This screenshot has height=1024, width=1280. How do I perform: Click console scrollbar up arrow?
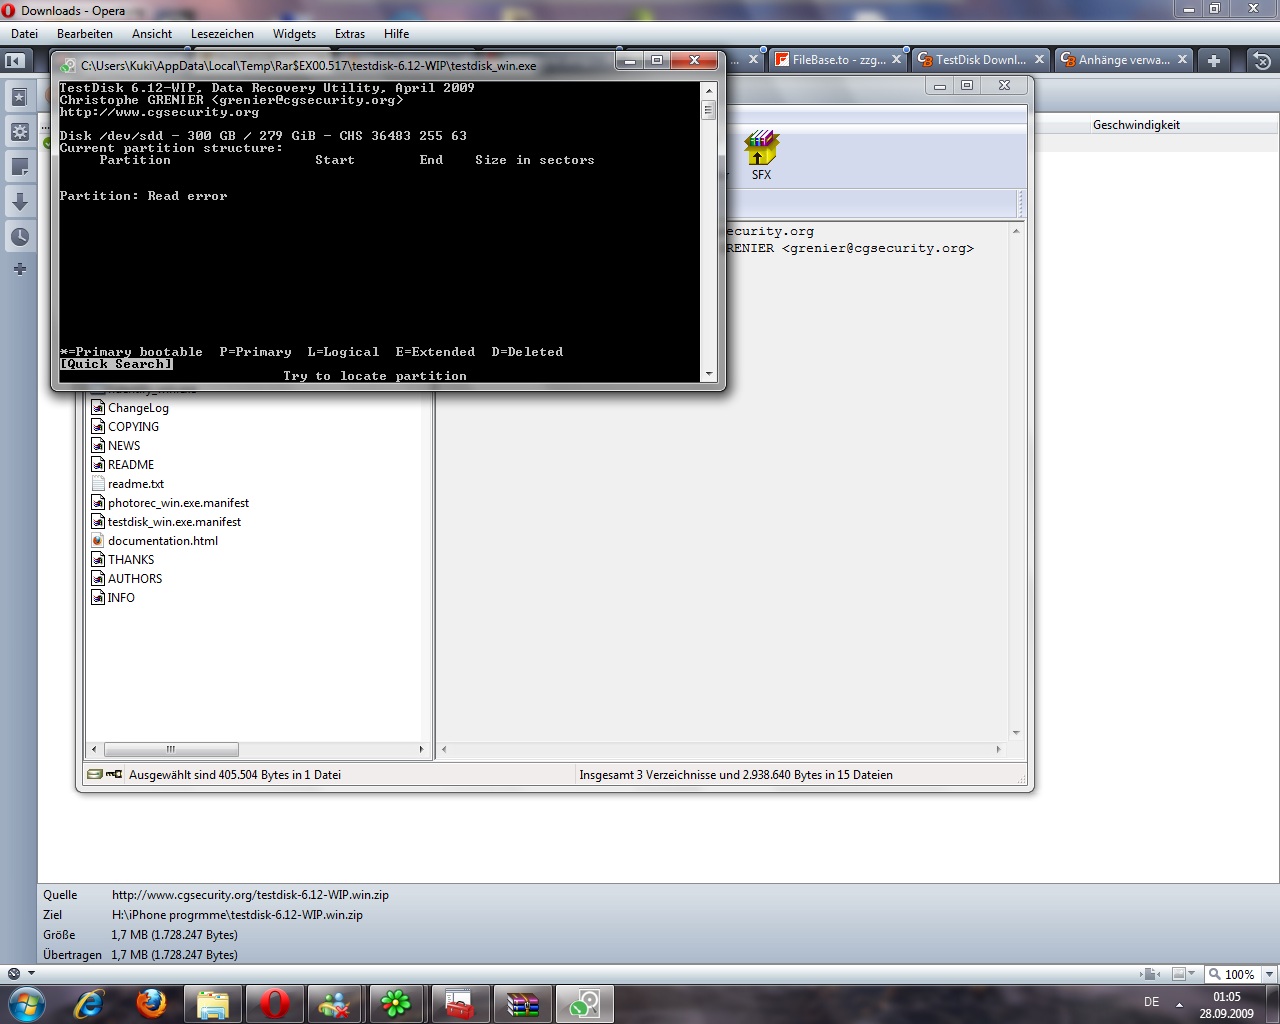709,90
